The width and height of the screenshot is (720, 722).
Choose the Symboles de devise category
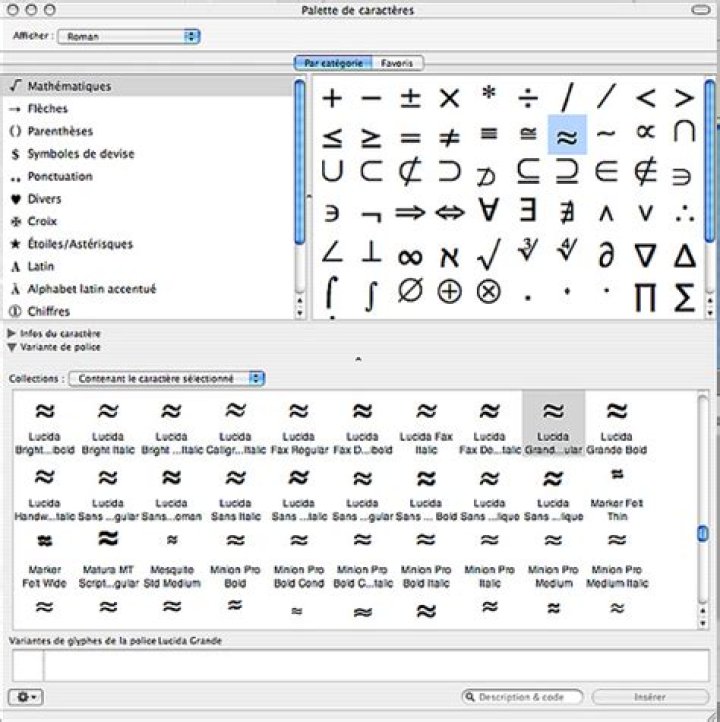tap(147, 154)
